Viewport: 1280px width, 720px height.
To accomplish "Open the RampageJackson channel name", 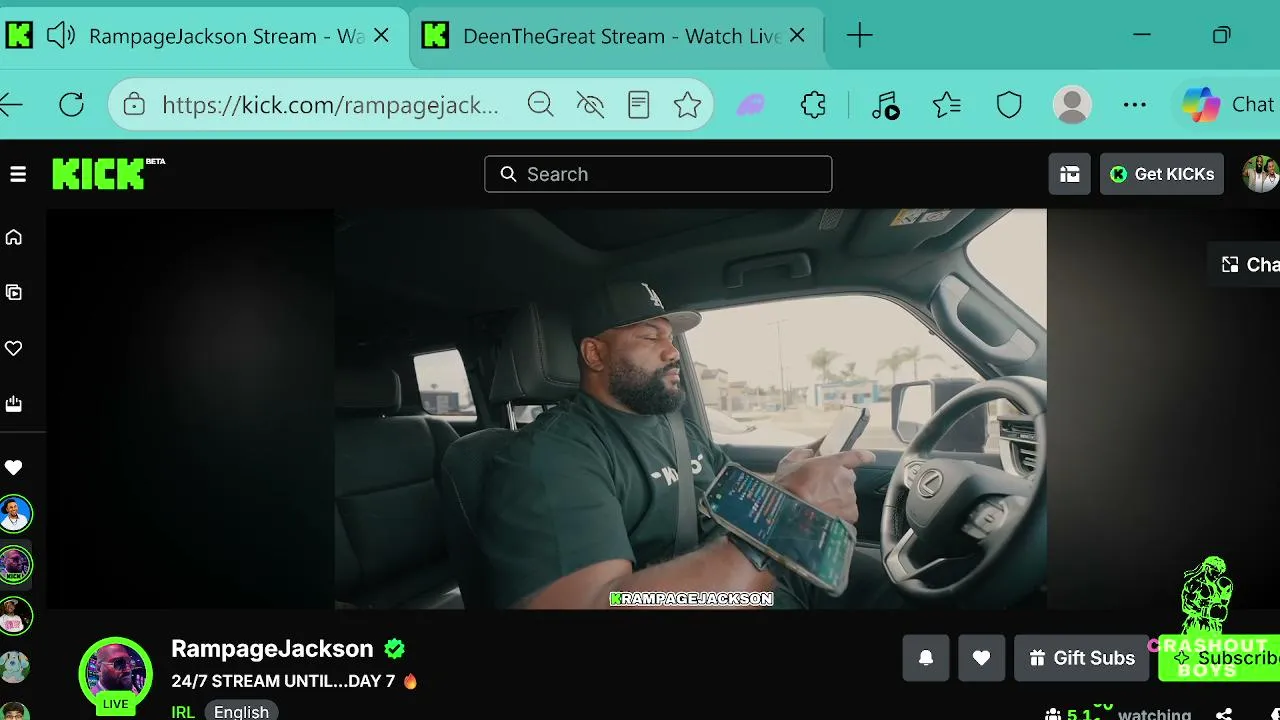I will tap(272, 648).
